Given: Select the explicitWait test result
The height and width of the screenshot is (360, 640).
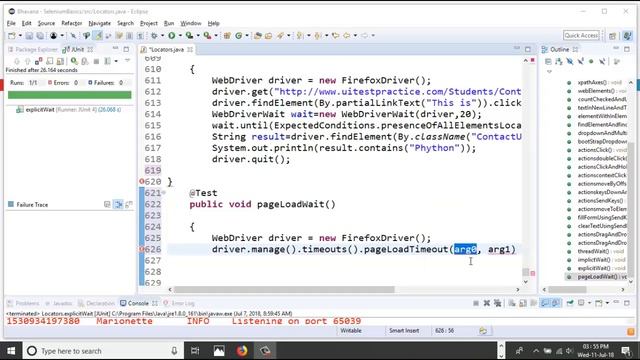Looking at the screenshot, I should (69, 109).
